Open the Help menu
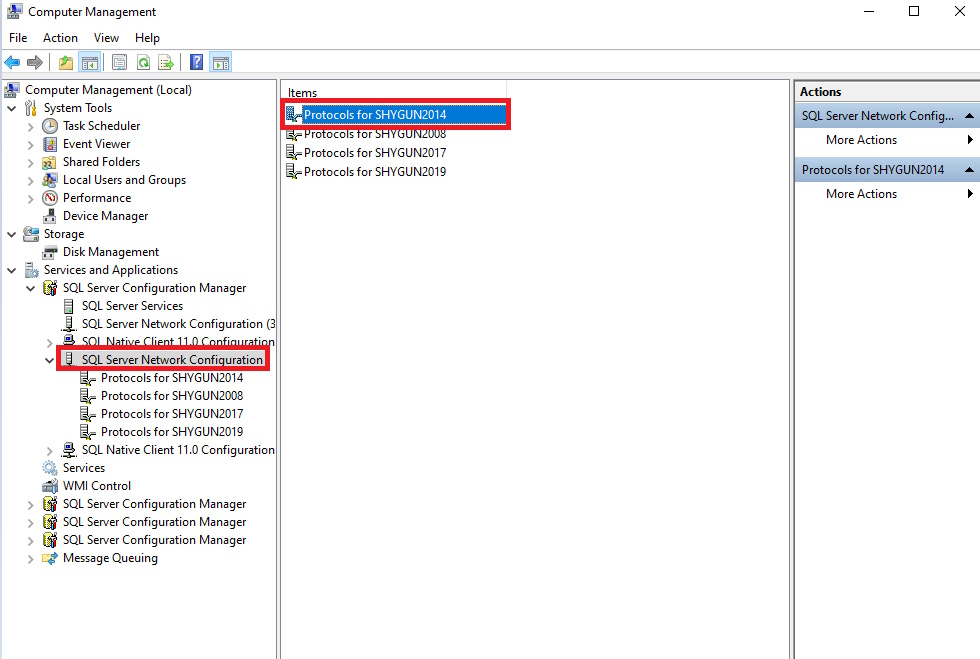This screenshot has width=980, height=659. [148, 38]
